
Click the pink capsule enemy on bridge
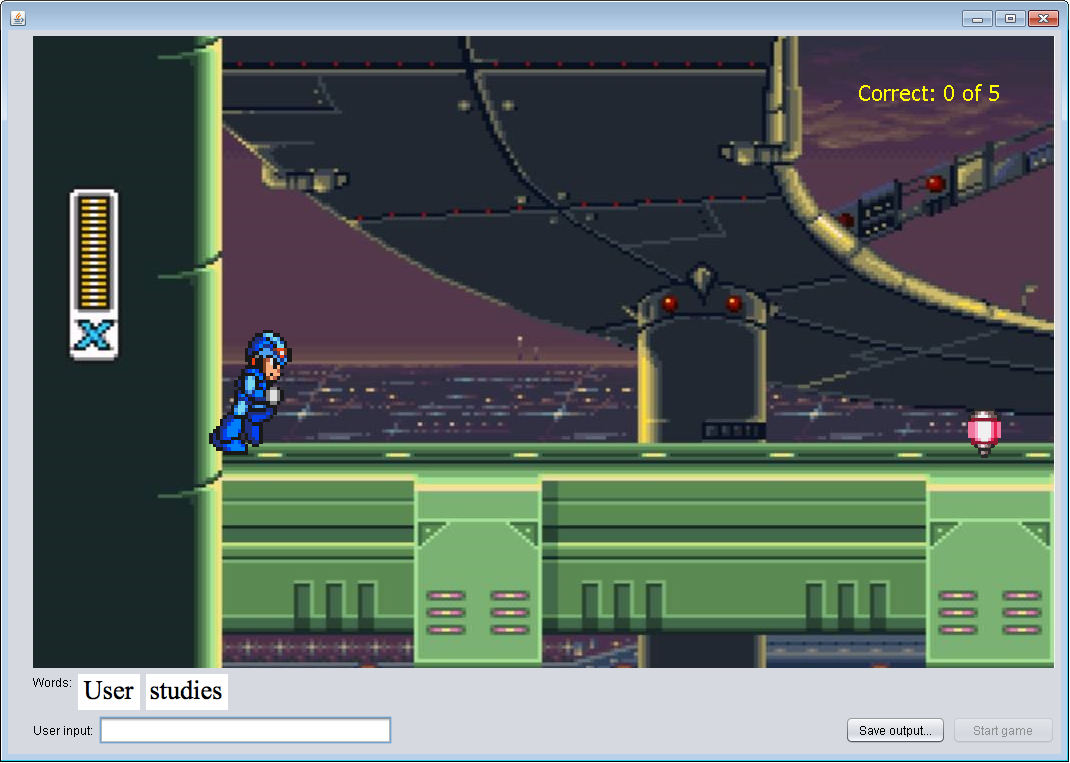click(x=983, y=433)
